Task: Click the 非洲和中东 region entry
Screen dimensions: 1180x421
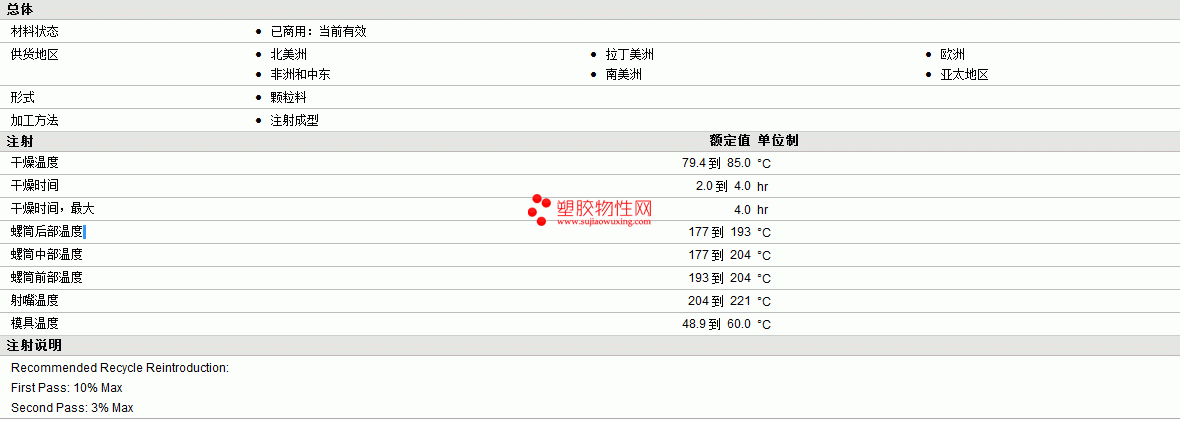Action: (x=300, y=75)
